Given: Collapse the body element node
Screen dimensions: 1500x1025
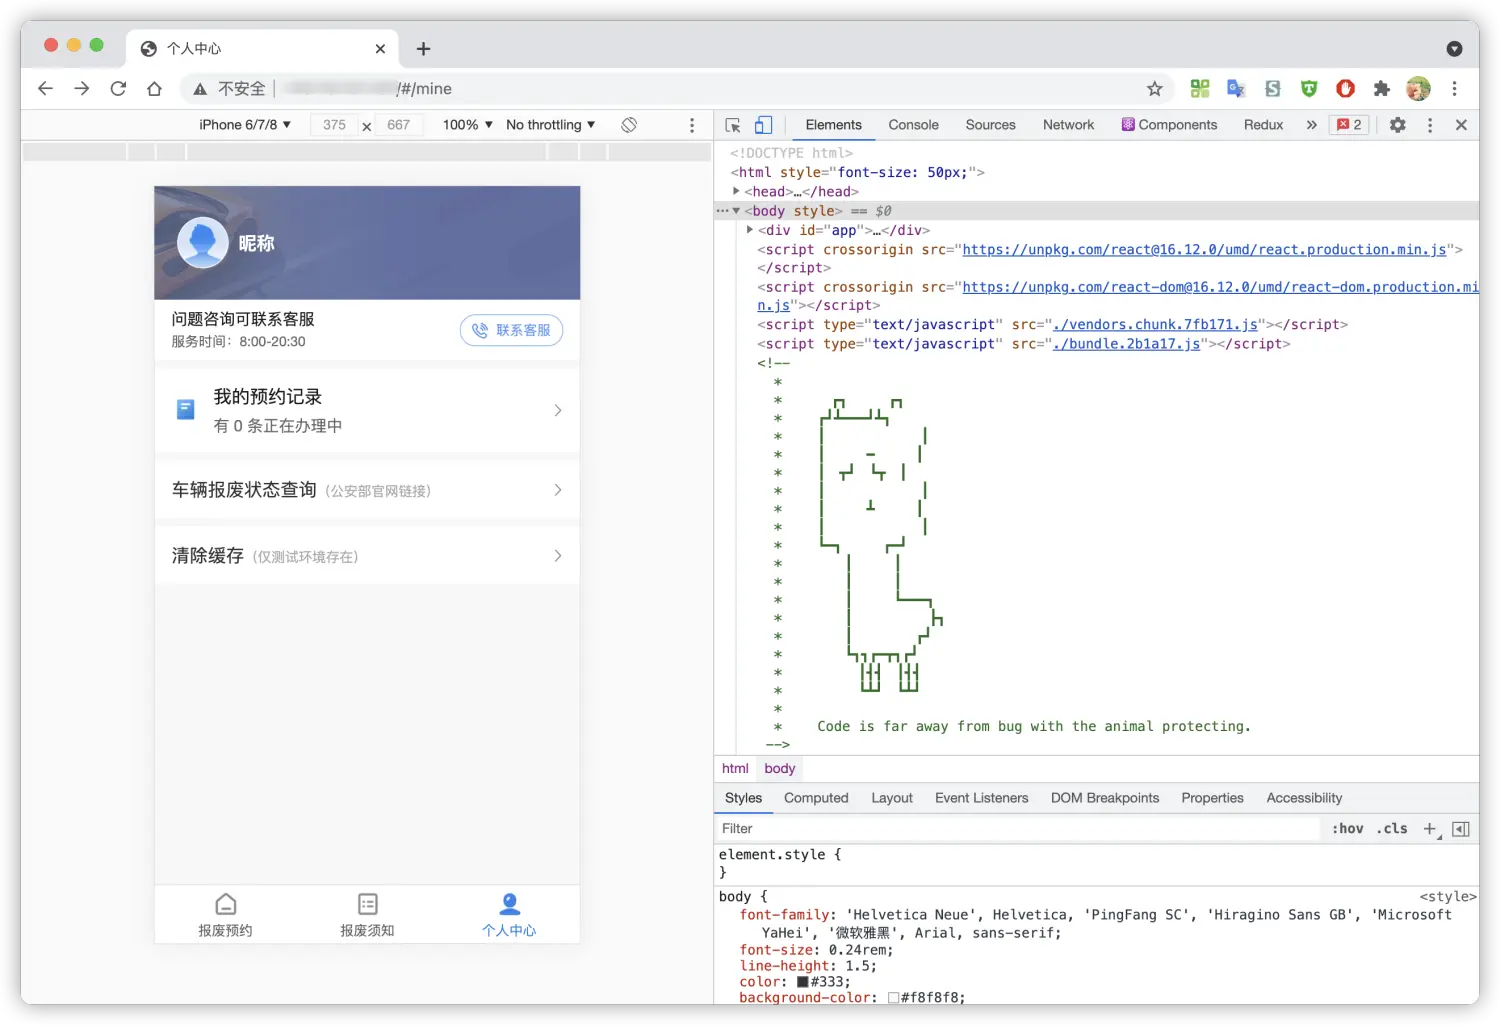Looking at the screenshot, I should pos(736,211).
